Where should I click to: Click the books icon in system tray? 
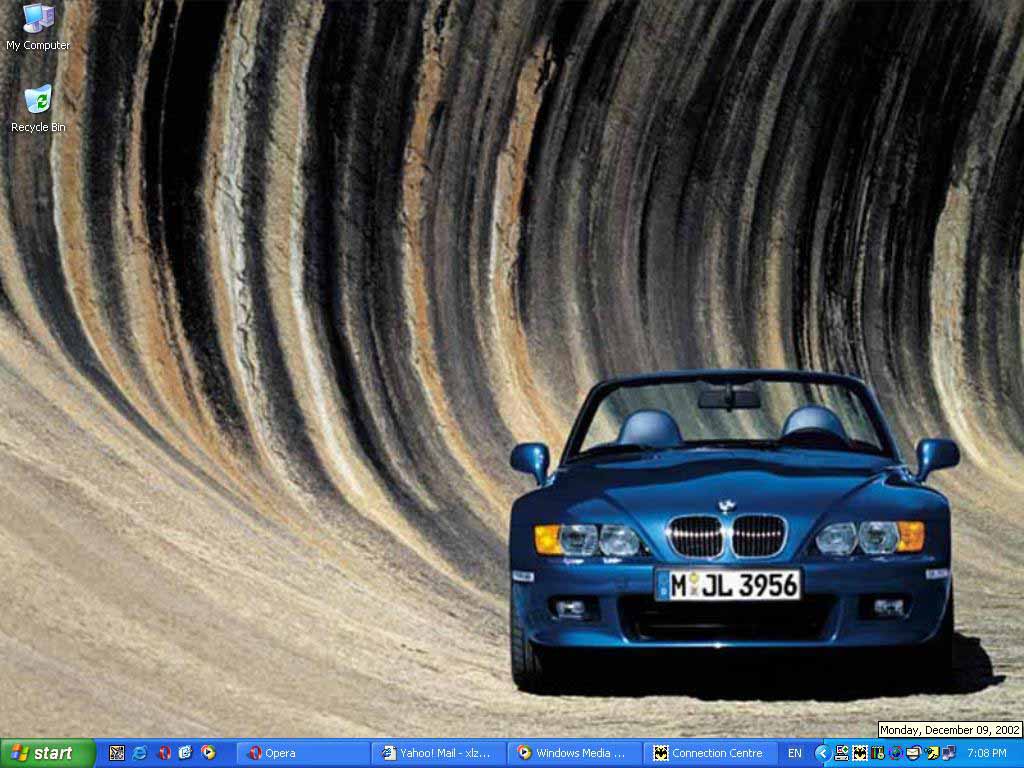(877, 753)
